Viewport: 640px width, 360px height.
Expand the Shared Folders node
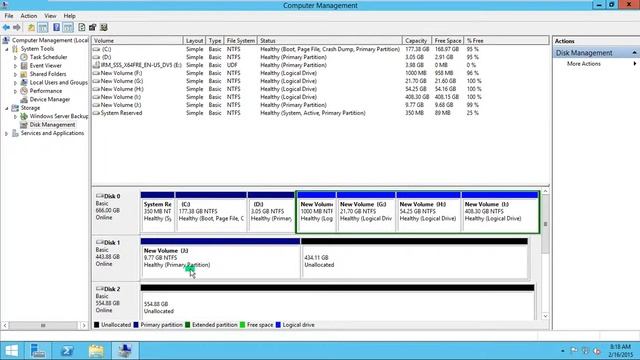click(x=16, y=74)
